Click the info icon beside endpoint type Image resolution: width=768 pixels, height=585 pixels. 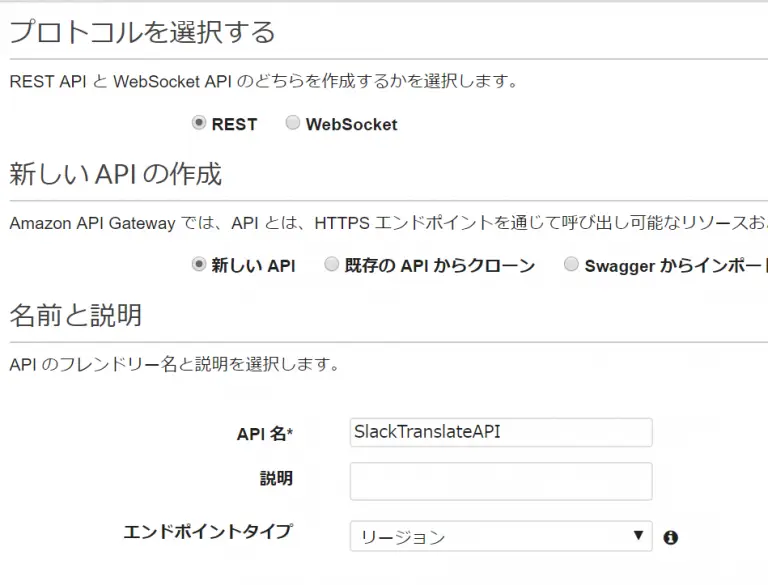tap(671, 537)
